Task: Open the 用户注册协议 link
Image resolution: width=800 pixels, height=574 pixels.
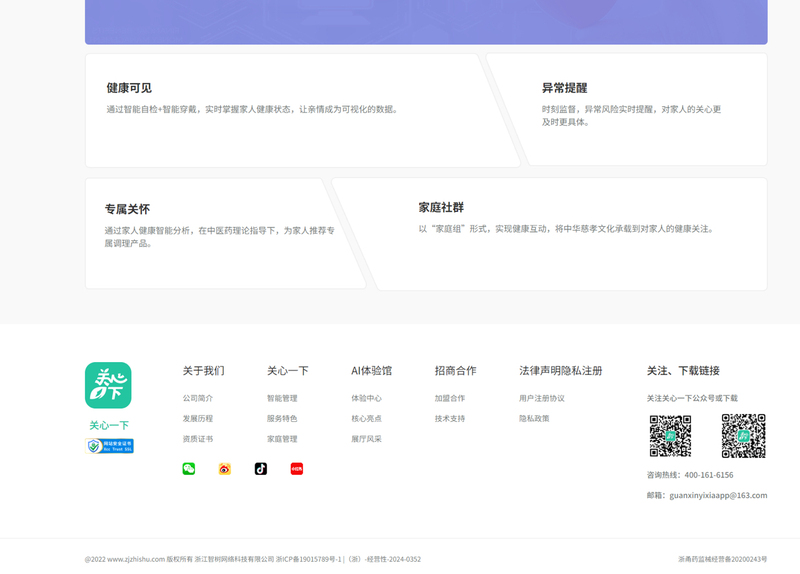Action: (x=541, y=398)
